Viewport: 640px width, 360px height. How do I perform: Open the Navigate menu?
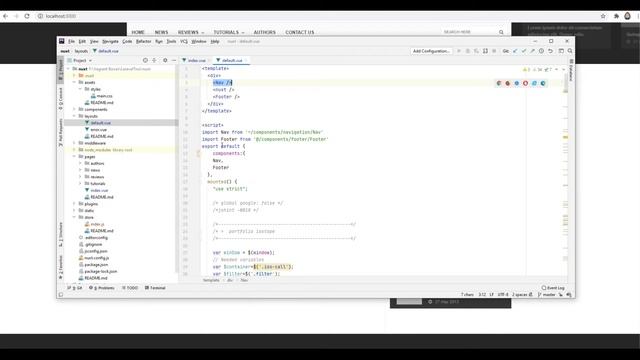pyautogui.click(x=110, y=42)
